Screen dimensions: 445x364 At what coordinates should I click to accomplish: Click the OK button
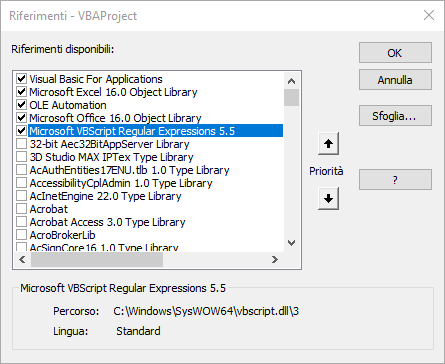point(395,53)
